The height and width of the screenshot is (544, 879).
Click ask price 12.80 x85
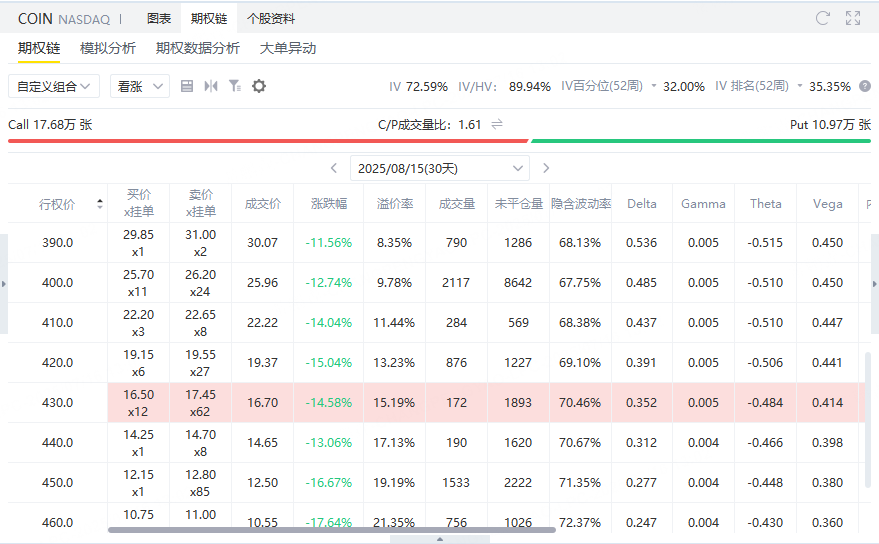coord(201,482)
